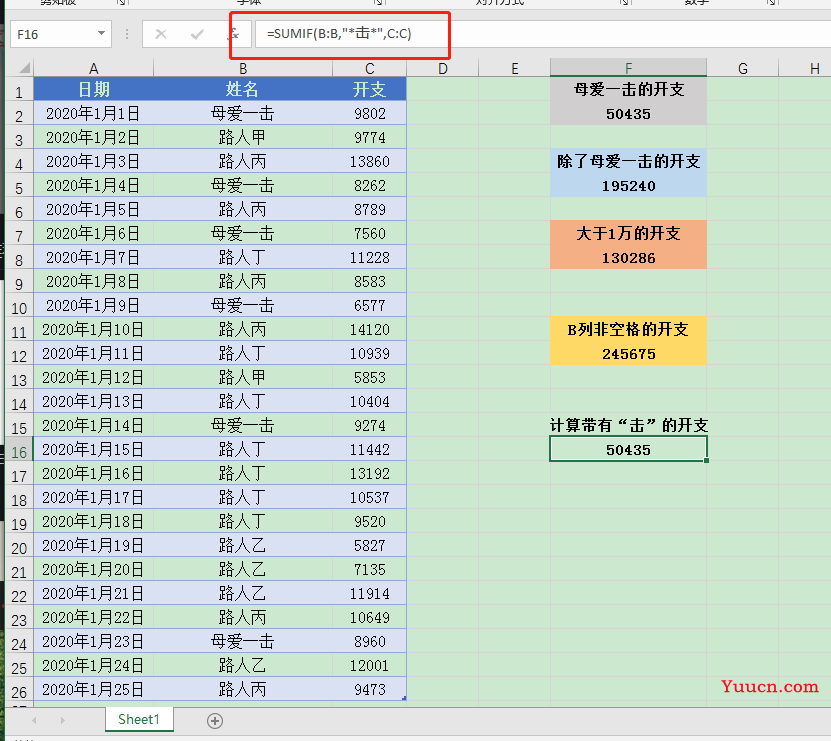Click the Select All corner triangle
831x741 pixels.
(x=24, y=68)
